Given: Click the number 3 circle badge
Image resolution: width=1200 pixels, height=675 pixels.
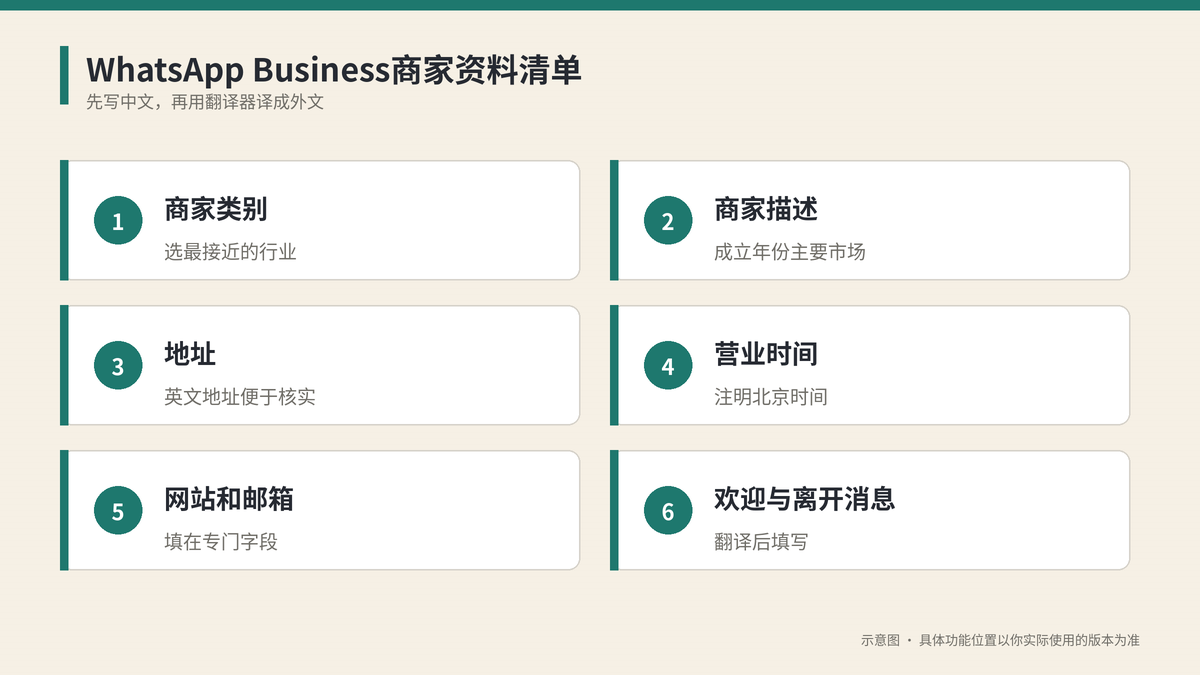Looking at the screenshot, I should (118, 366).
